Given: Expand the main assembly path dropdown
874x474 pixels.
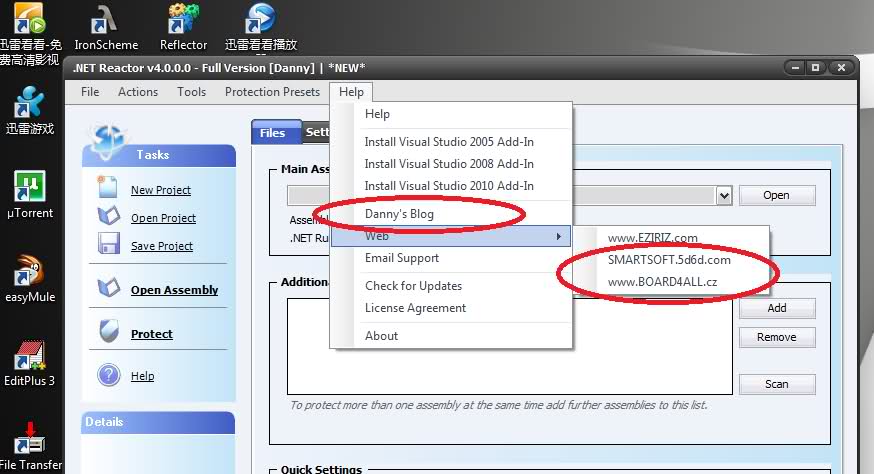Looking at the screenshot, I should pos(724,196).
